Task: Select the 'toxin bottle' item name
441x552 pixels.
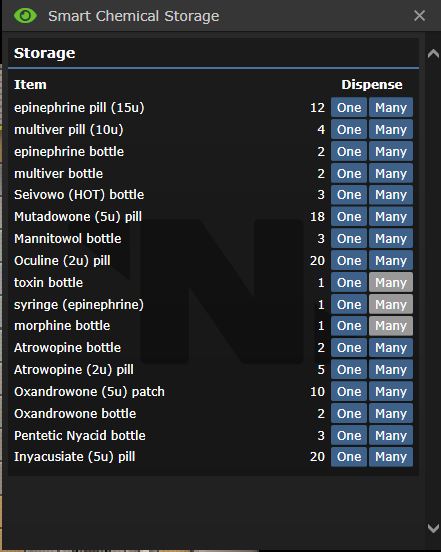Action: click(49, 282)
